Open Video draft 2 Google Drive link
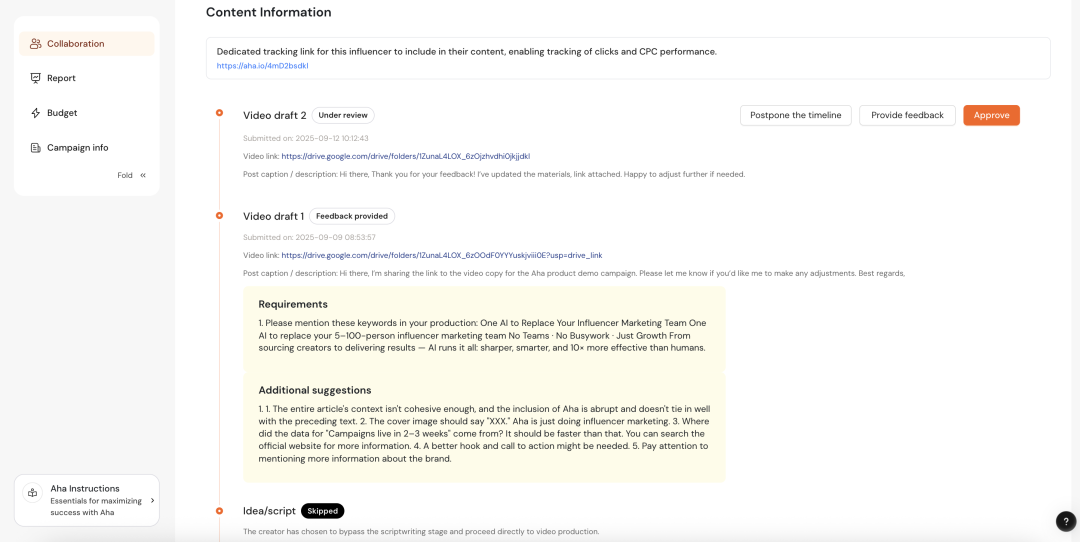Screen dimensions: 1080x542 [x=405, y=156]
